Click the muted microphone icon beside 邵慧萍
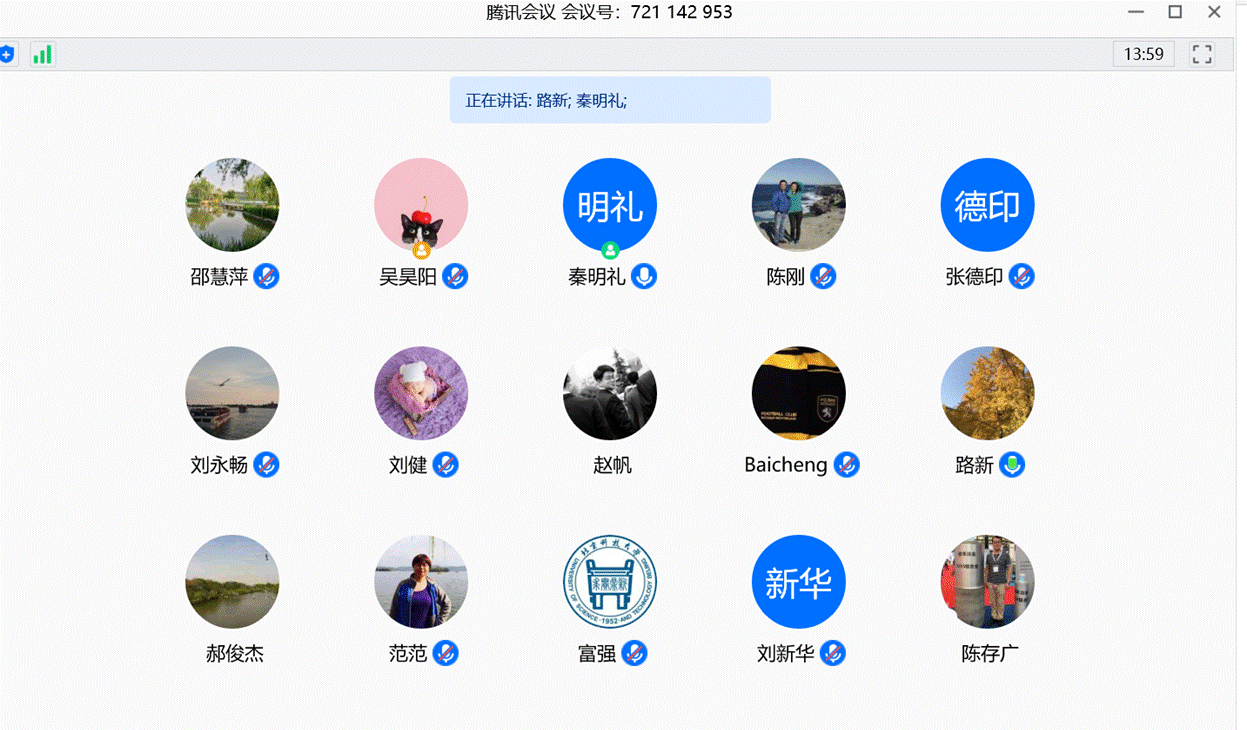The width and height of the screenshot is (1247, 730). (x=266, y=277)
